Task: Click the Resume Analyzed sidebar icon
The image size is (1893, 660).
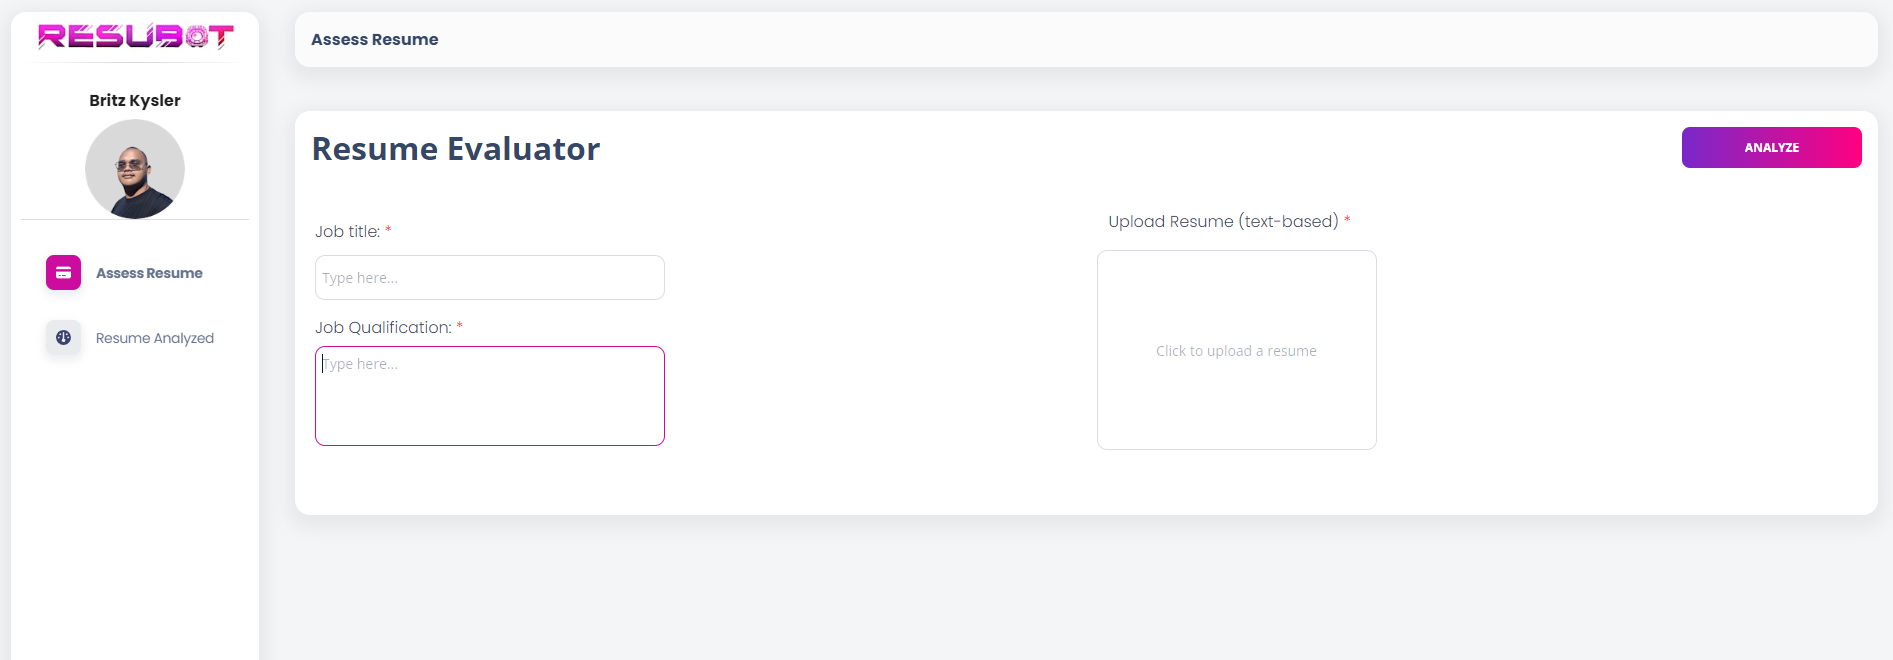Action: [63, 338]
